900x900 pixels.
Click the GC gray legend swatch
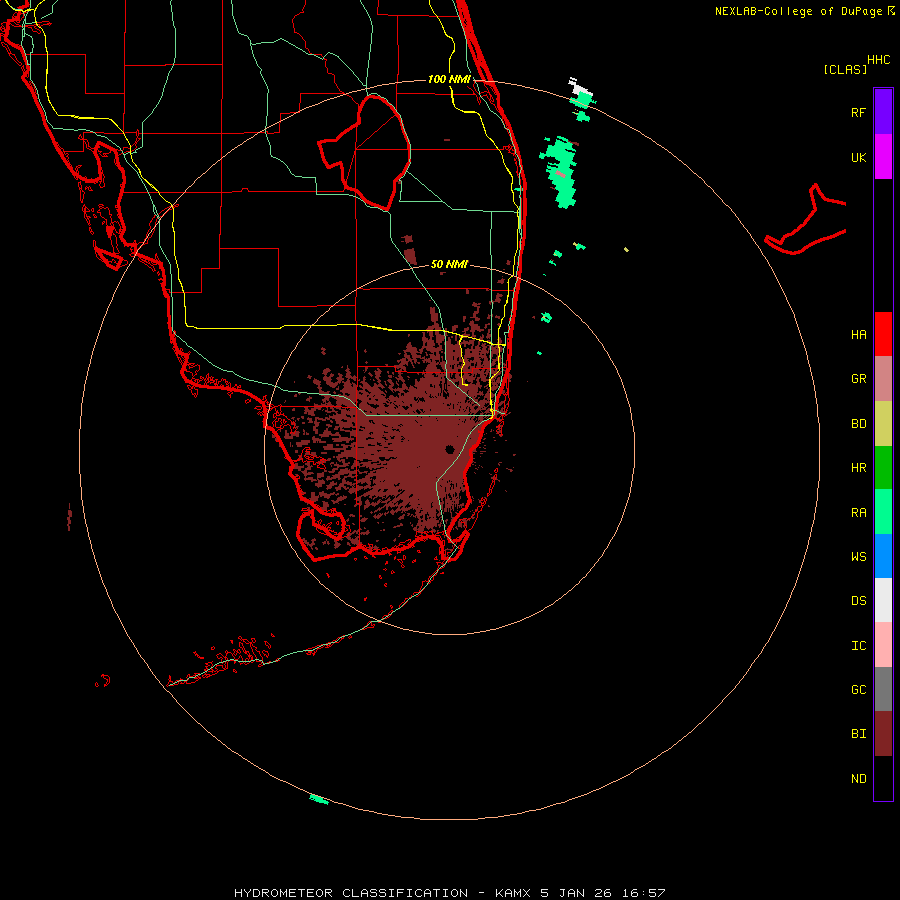pos(883,689)
